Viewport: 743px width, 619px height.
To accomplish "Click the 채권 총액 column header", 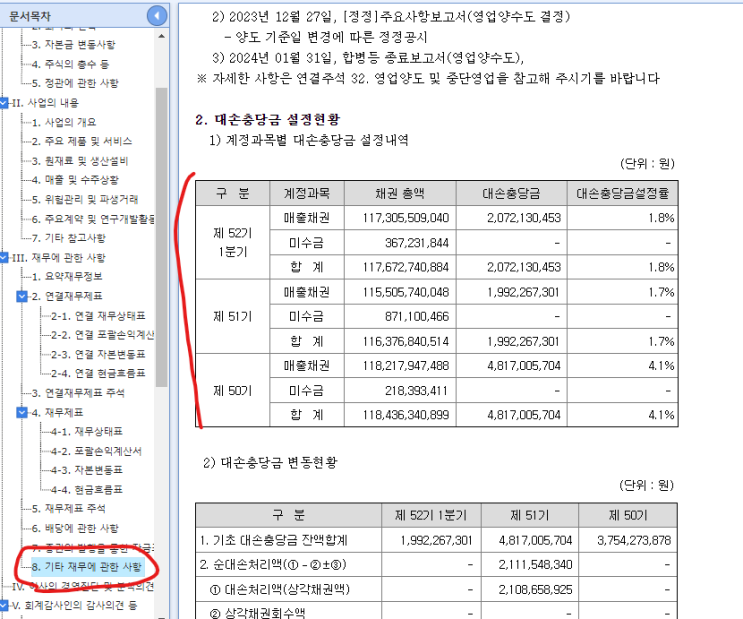I will tap(400, 193).
